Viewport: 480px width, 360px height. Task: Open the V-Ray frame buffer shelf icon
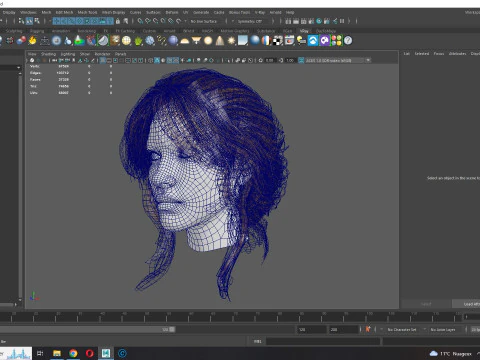click(x=289, y=41)
